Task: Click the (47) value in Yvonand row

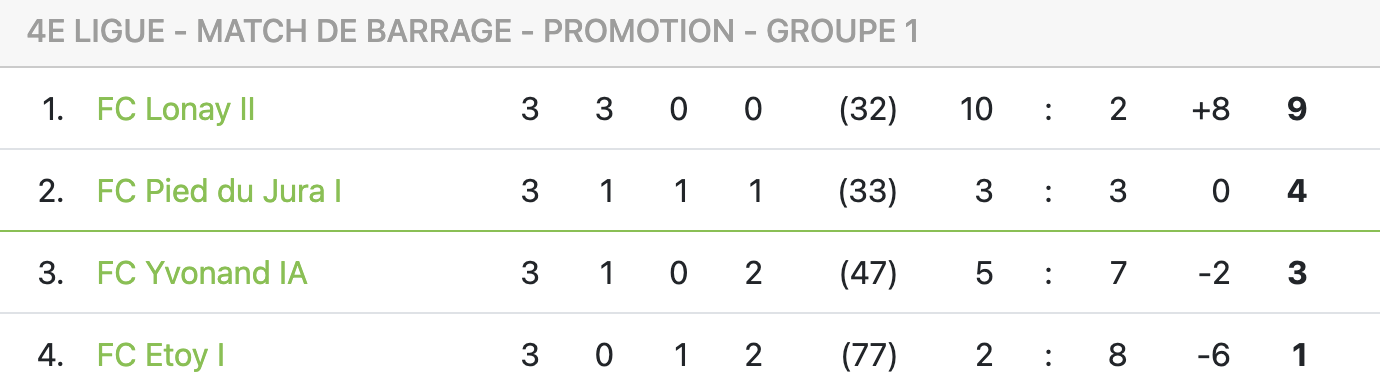Action: (x=868, y=273)
